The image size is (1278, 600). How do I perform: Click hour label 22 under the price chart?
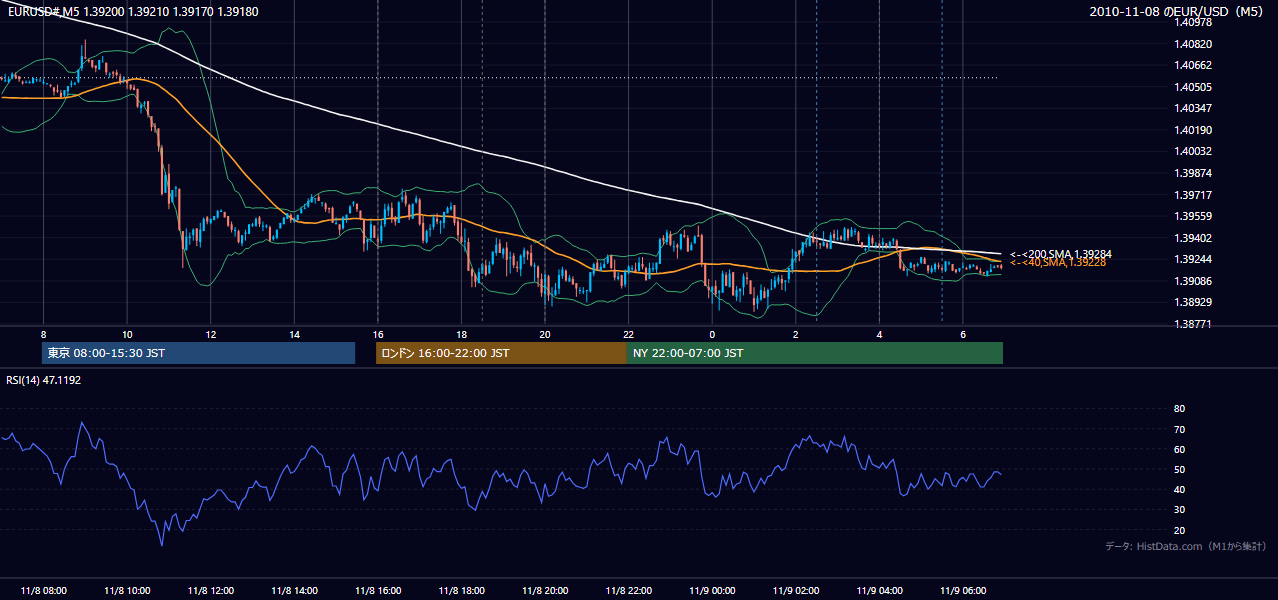tap(628, 334)
